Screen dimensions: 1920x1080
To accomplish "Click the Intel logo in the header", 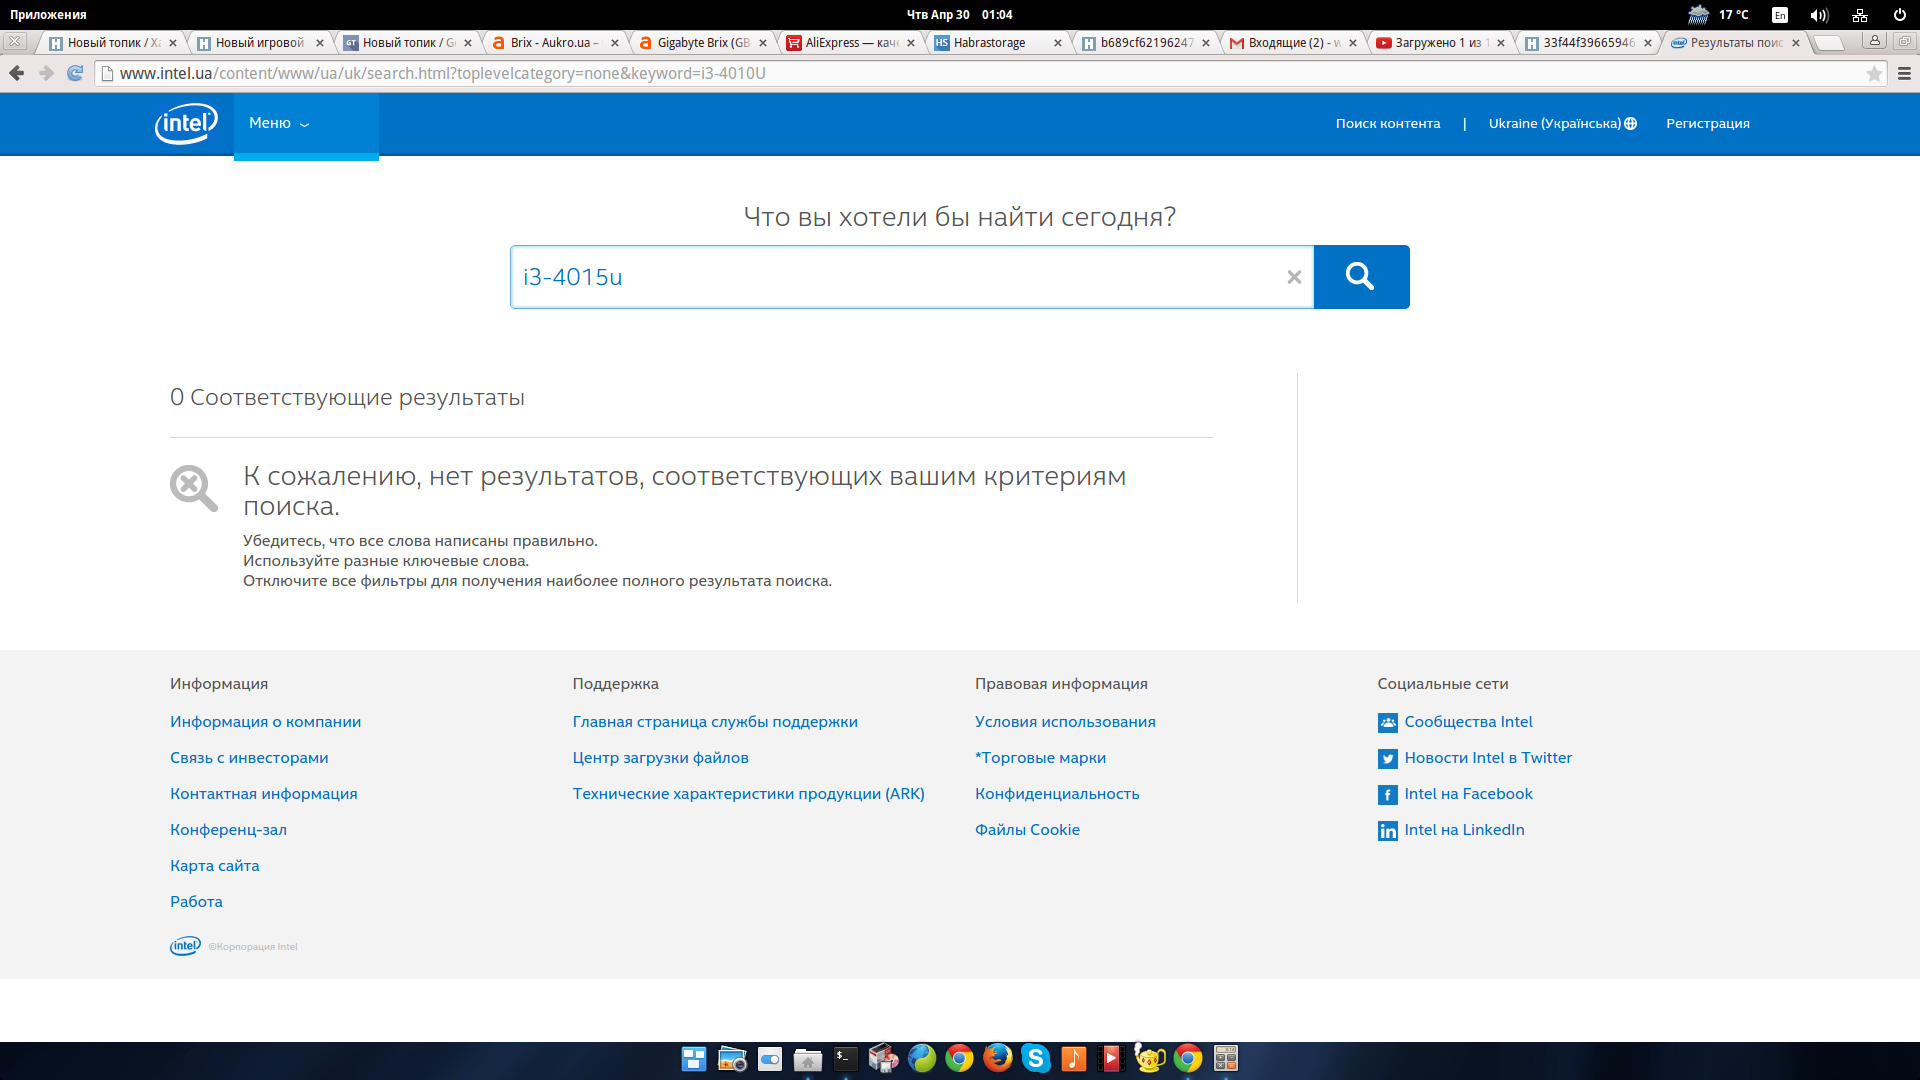I will coord(186,124).
